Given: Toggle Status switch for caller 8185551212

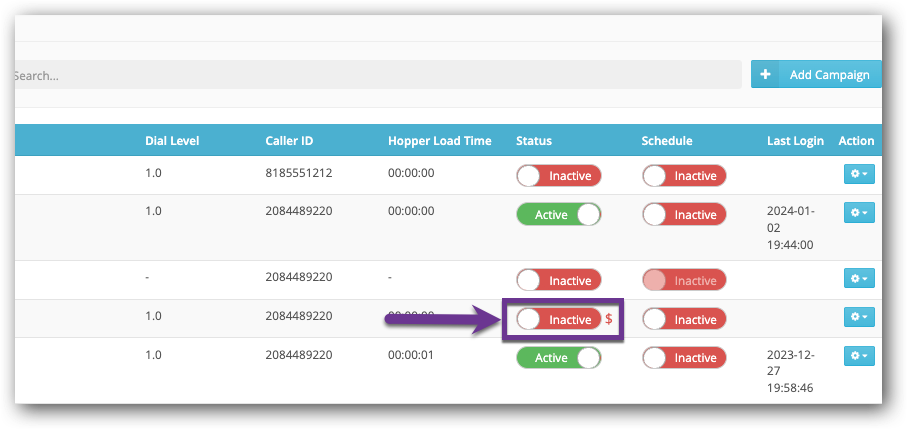Looking at the screenshot, I should [558, 176].
